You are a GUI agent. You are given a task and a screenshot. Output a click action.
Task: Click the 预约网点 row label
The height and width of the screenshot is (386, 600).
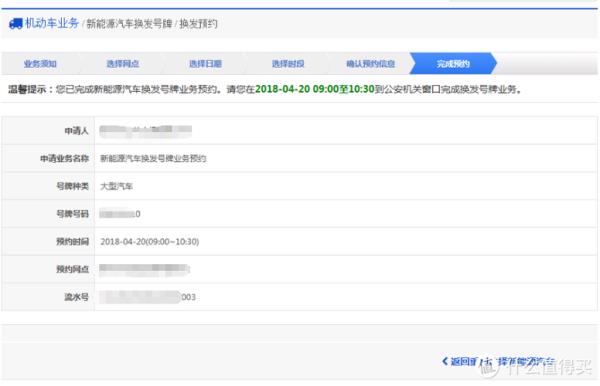coord(72,269)
